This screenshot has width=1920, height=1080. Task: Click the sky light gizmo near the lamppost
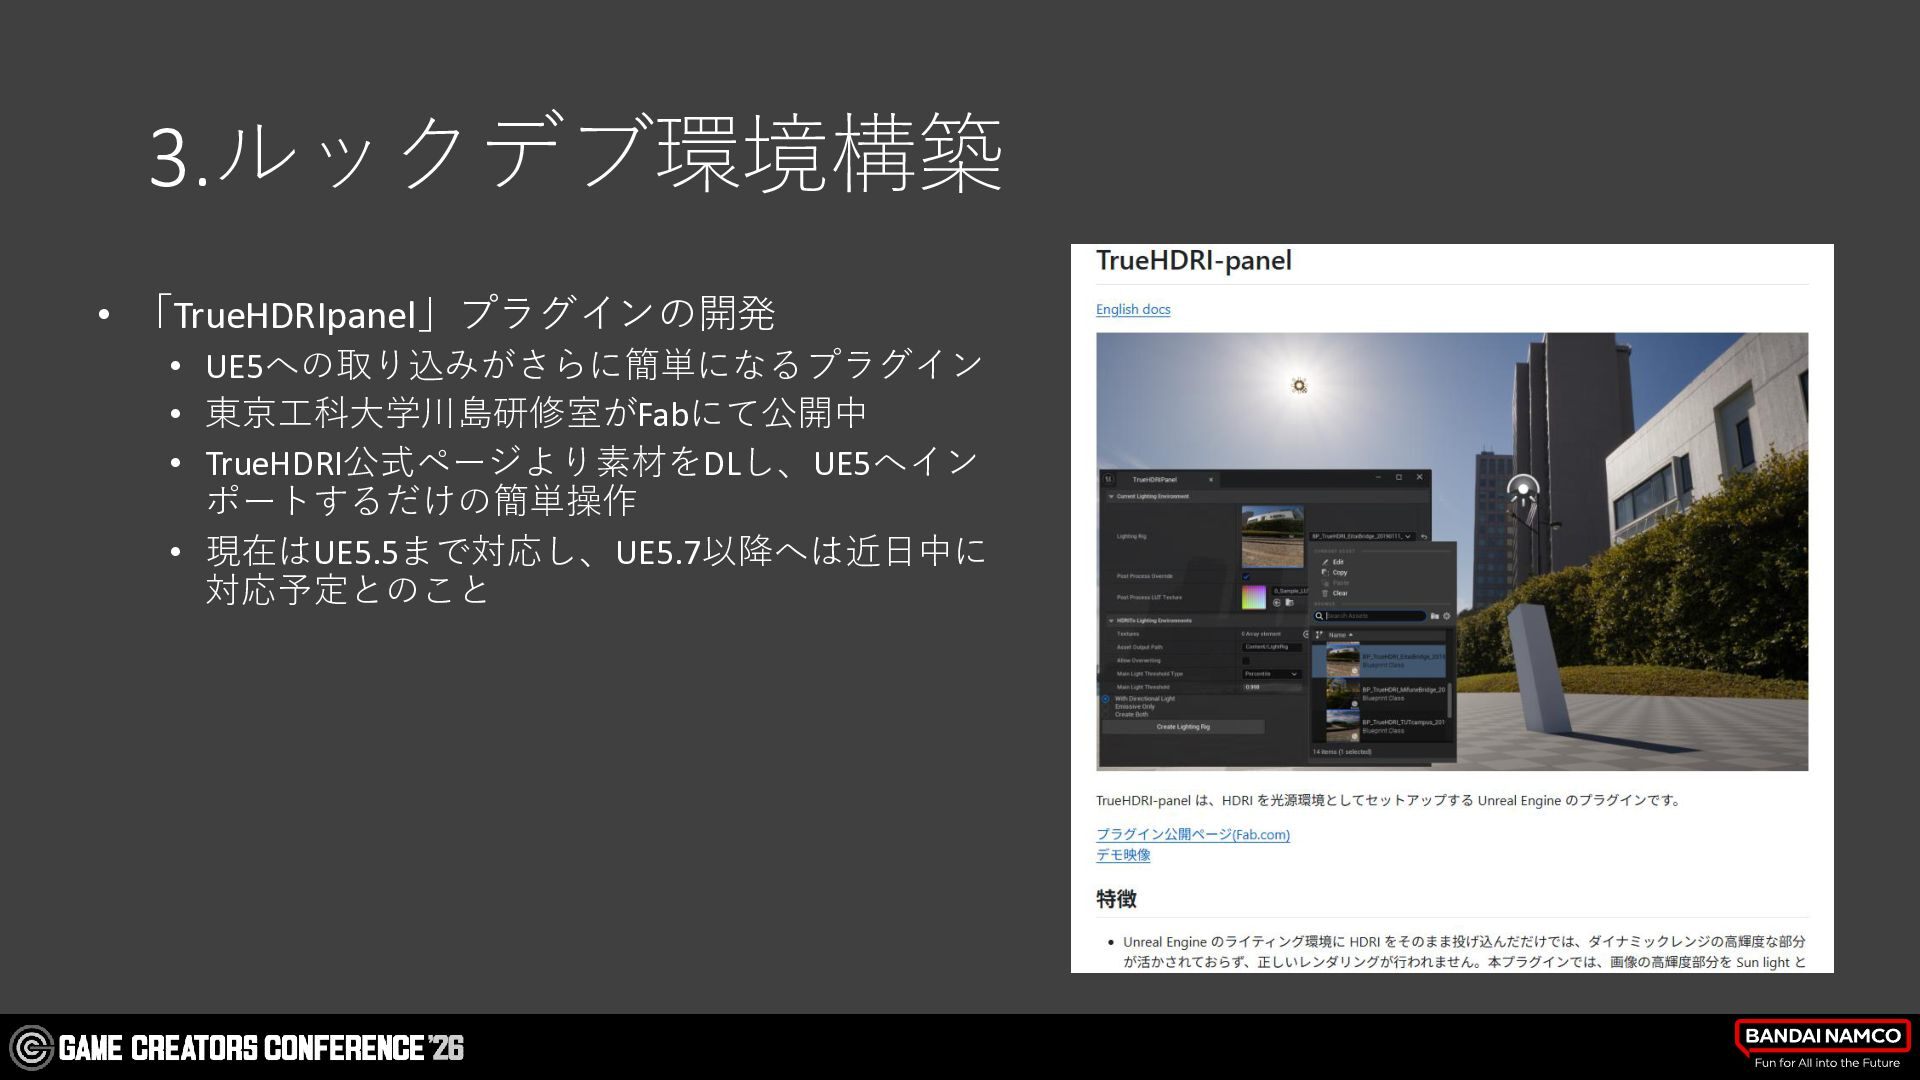(1523, 490)
